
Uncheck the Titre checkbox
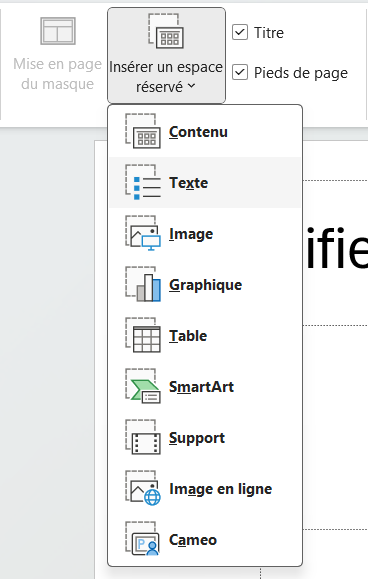tap(240, 32)
